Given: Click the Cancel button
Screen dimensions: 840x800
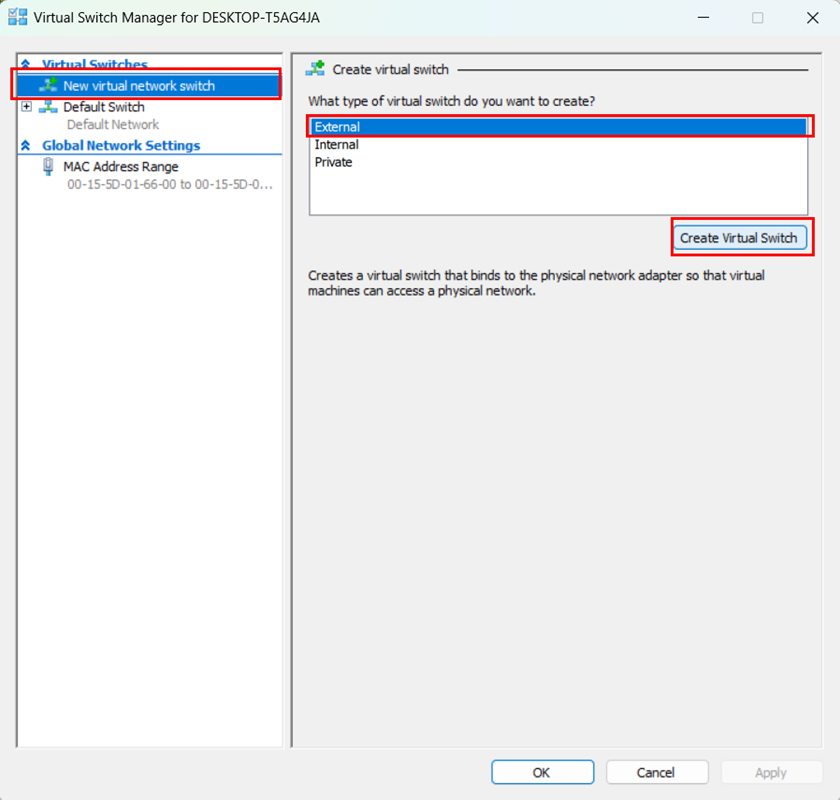Looking at the screenshot, I should [x=657, y=772].
